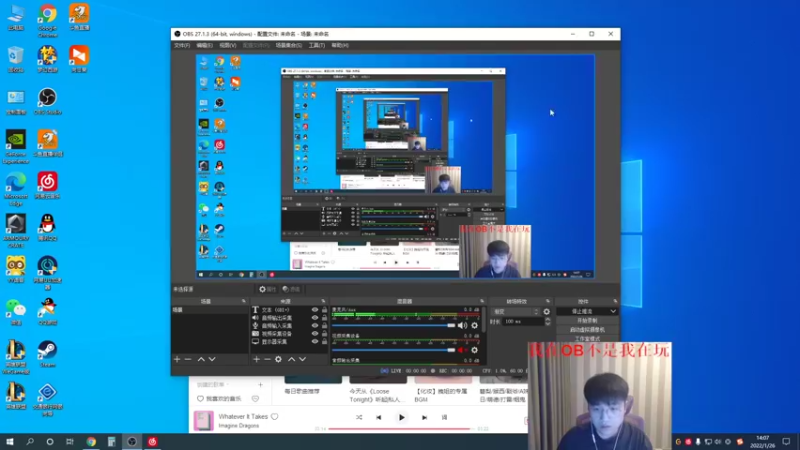Adjust transition duration spinner arrows
The image size is (800, 450).
click(x=548, y=321)
